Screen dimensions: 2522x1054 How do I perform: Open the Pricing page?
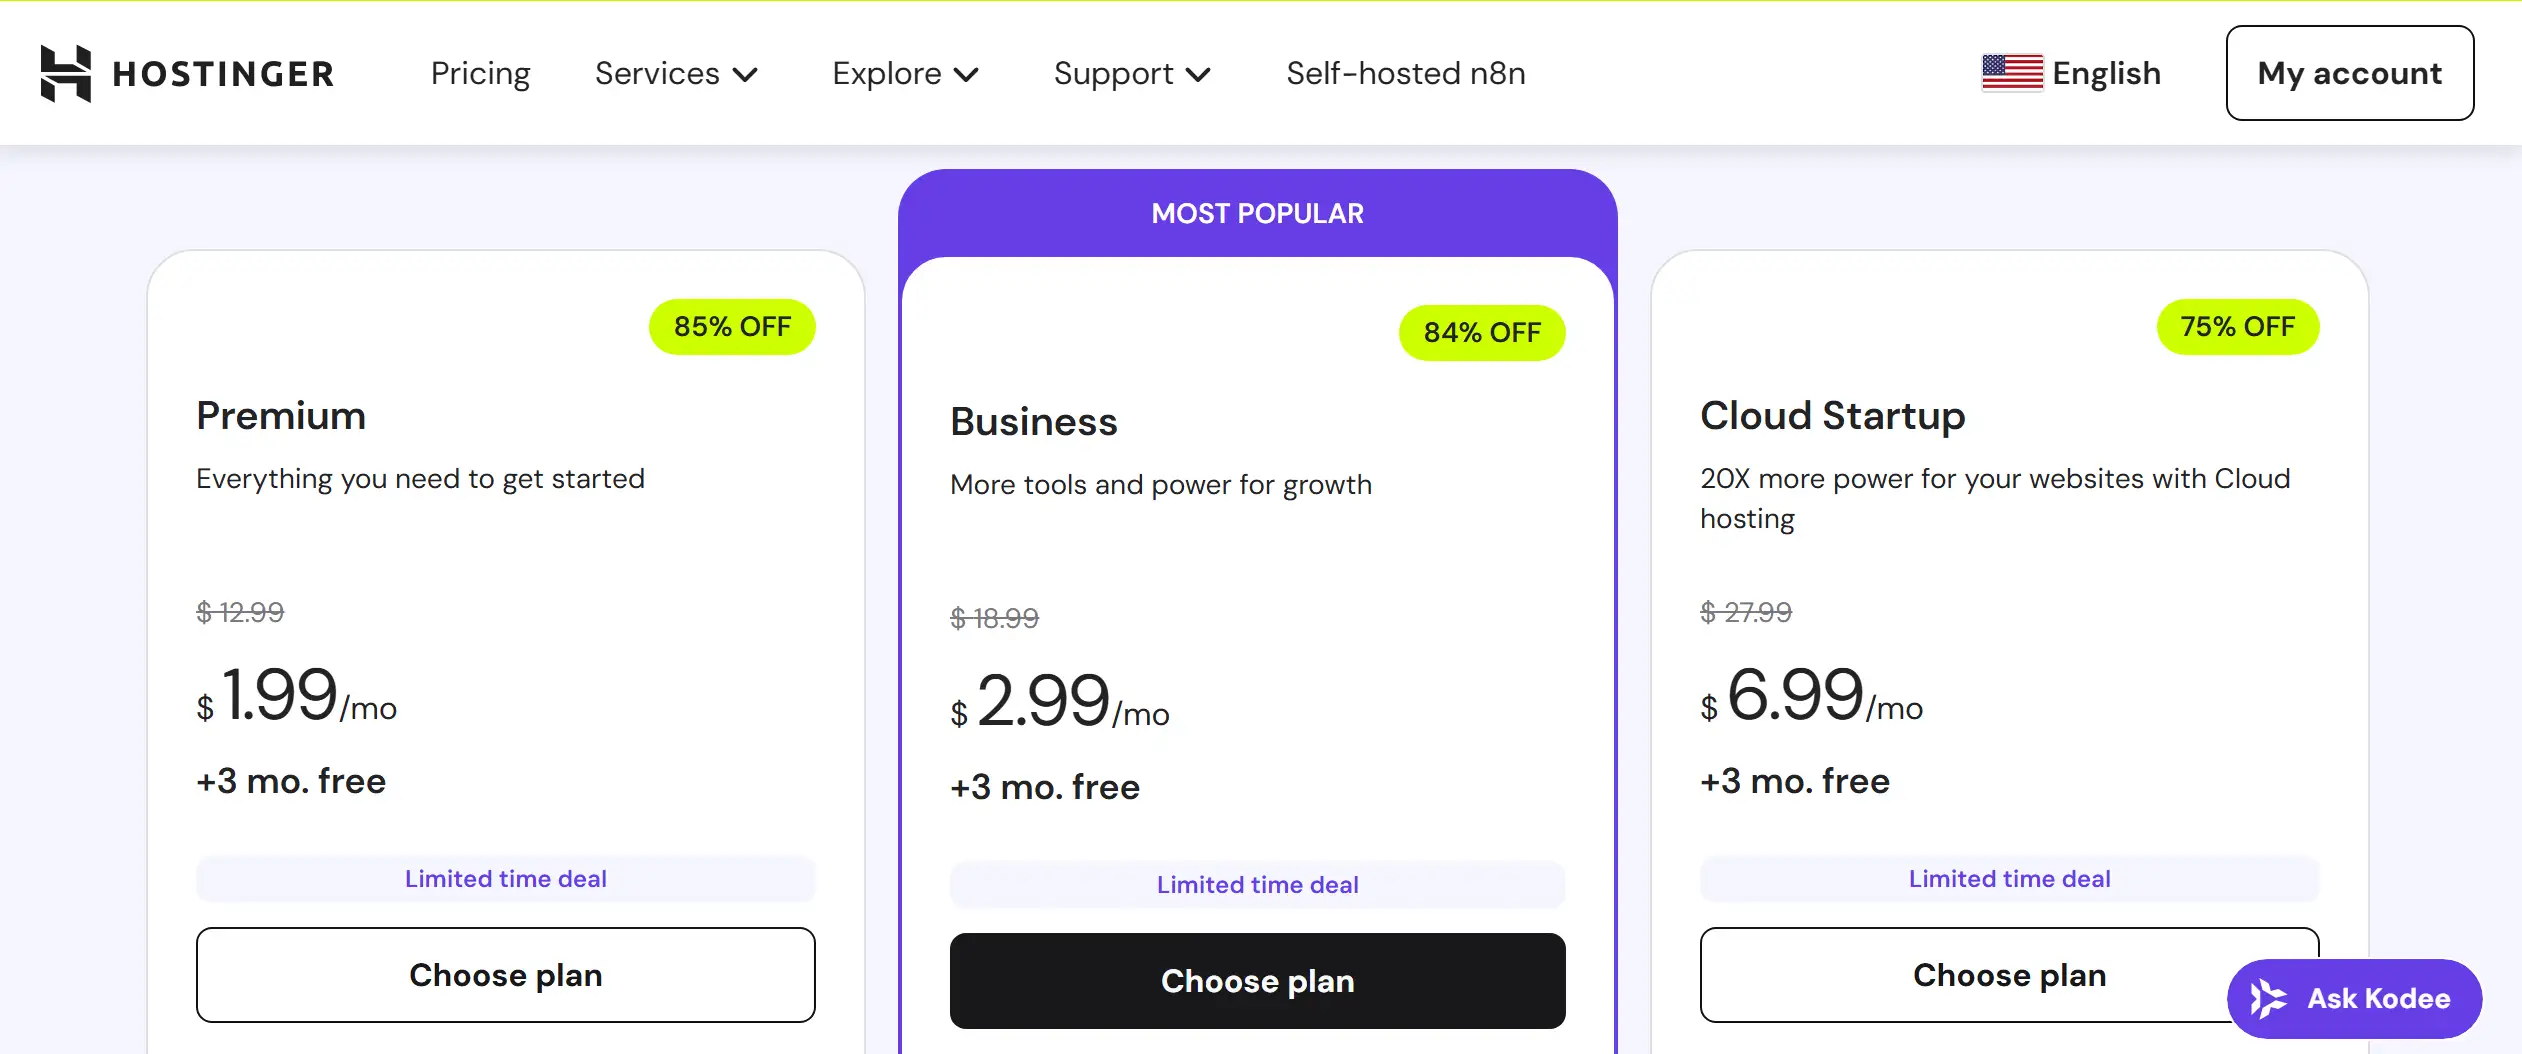pyautogui.click(x=480, y=74)
